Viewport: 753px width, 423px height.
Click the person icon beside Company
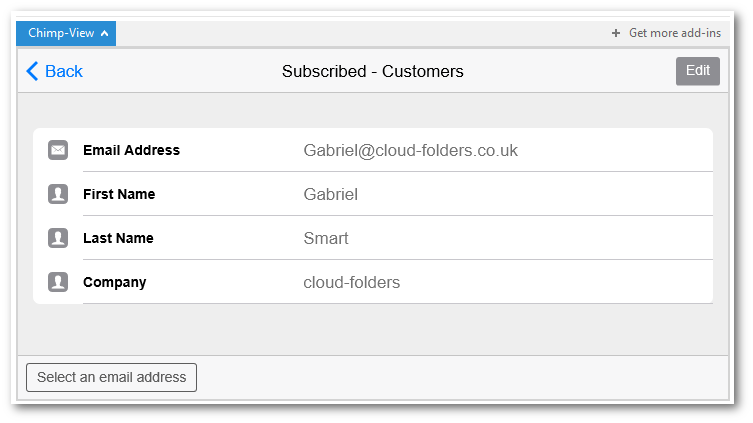[x=58, y=282]
